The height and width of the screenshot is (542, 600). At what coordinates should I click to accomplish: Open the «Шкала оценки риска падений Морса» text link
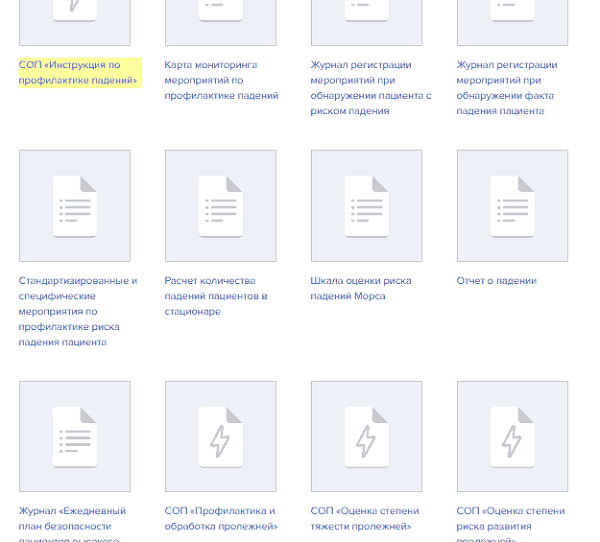click(x=360, y=288)
